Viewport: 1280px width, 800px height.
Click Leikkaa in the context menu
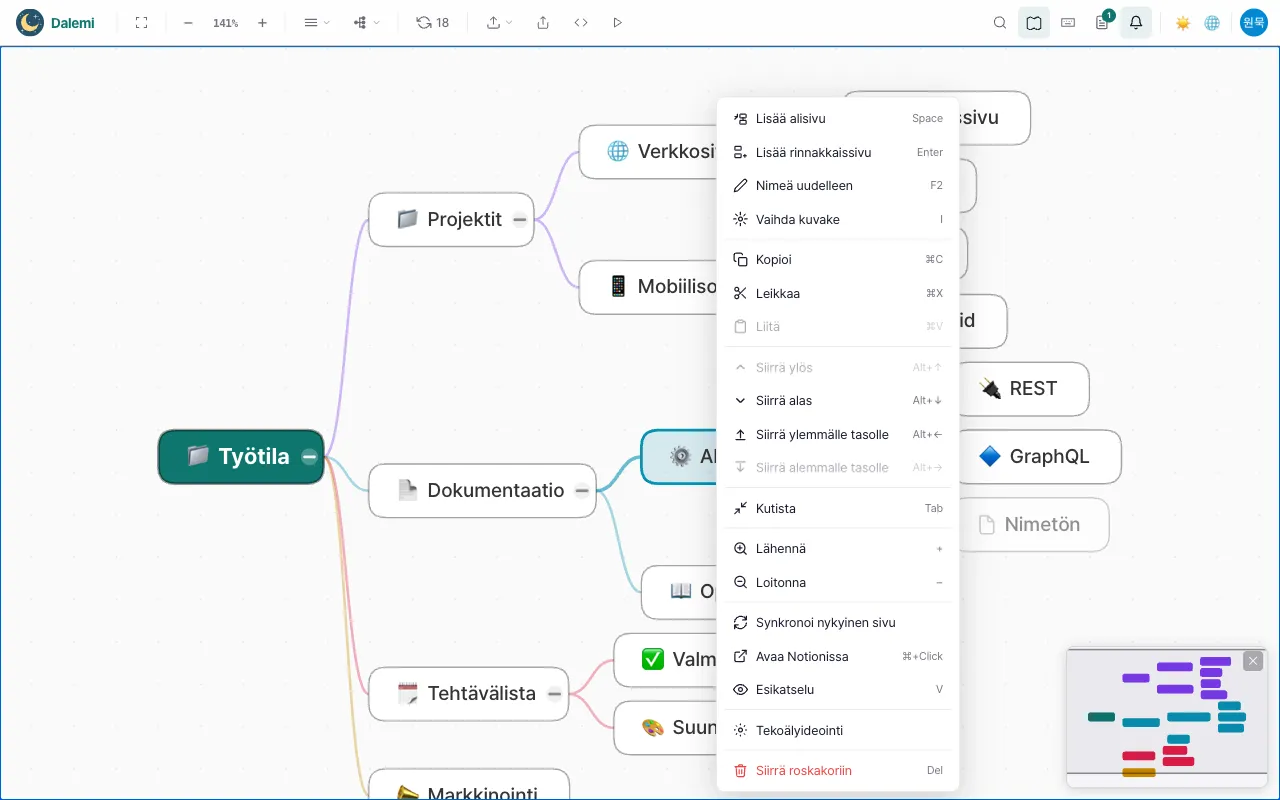(838, 293)
